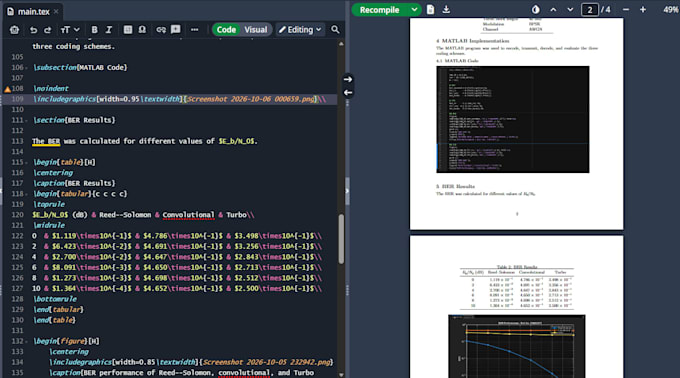This screenshot has width=680, height=378.
Task: View compile logs and output files
Action: (430, 10)
